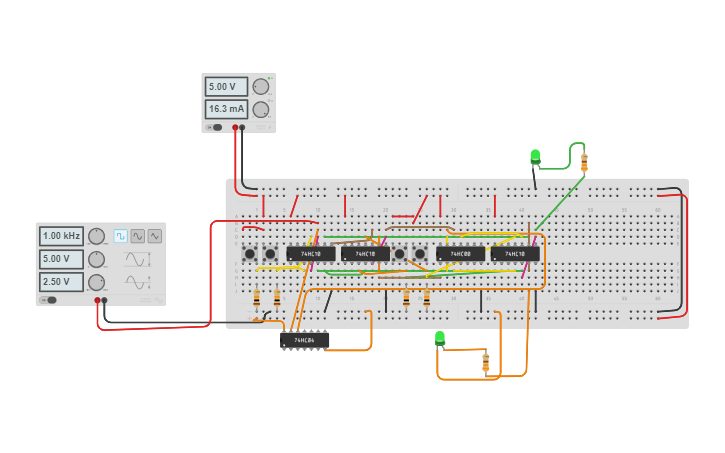Screen dimensions: 725x453
Task: Select the resistor beside the top LED
Action: (584, 162)
